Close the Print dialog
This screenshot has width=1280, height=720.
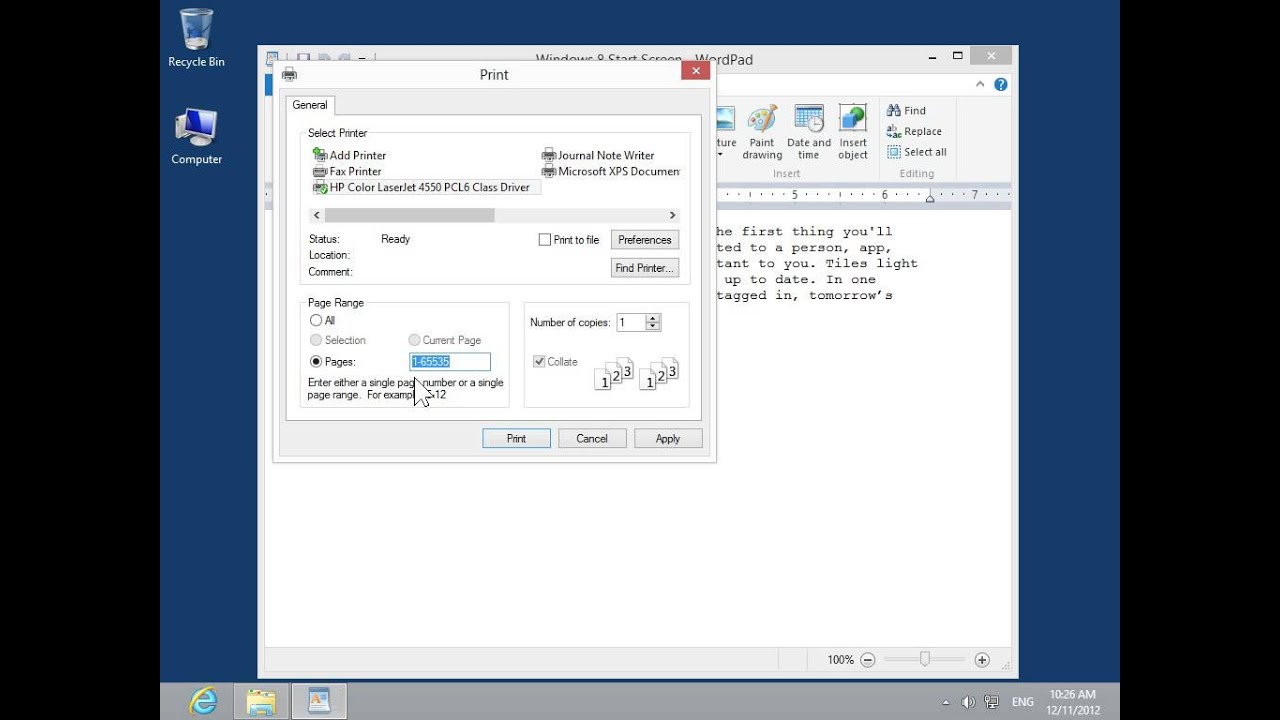tap(696, 70)
